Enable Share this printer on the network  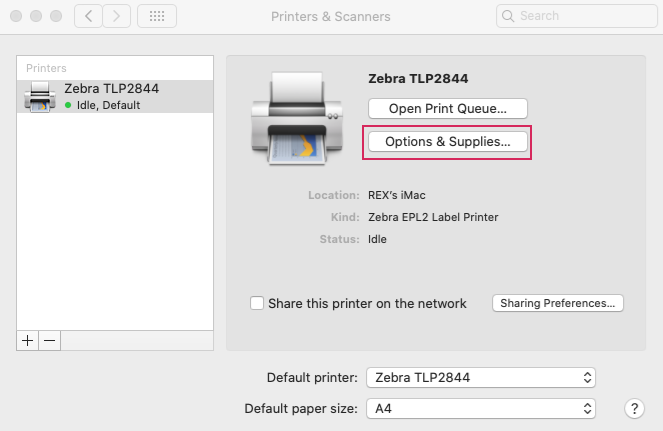tap(257, 303)
